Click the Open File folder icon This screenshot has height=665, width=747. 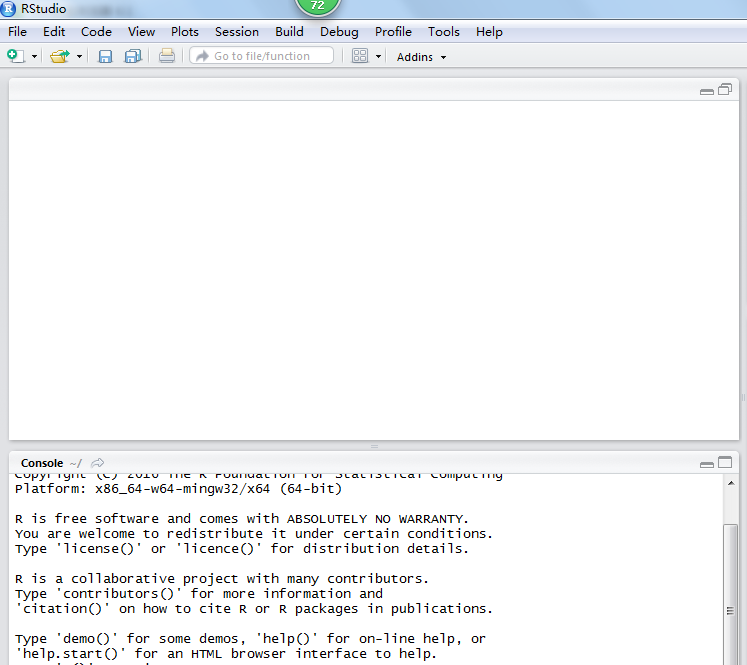coord(60,56)
